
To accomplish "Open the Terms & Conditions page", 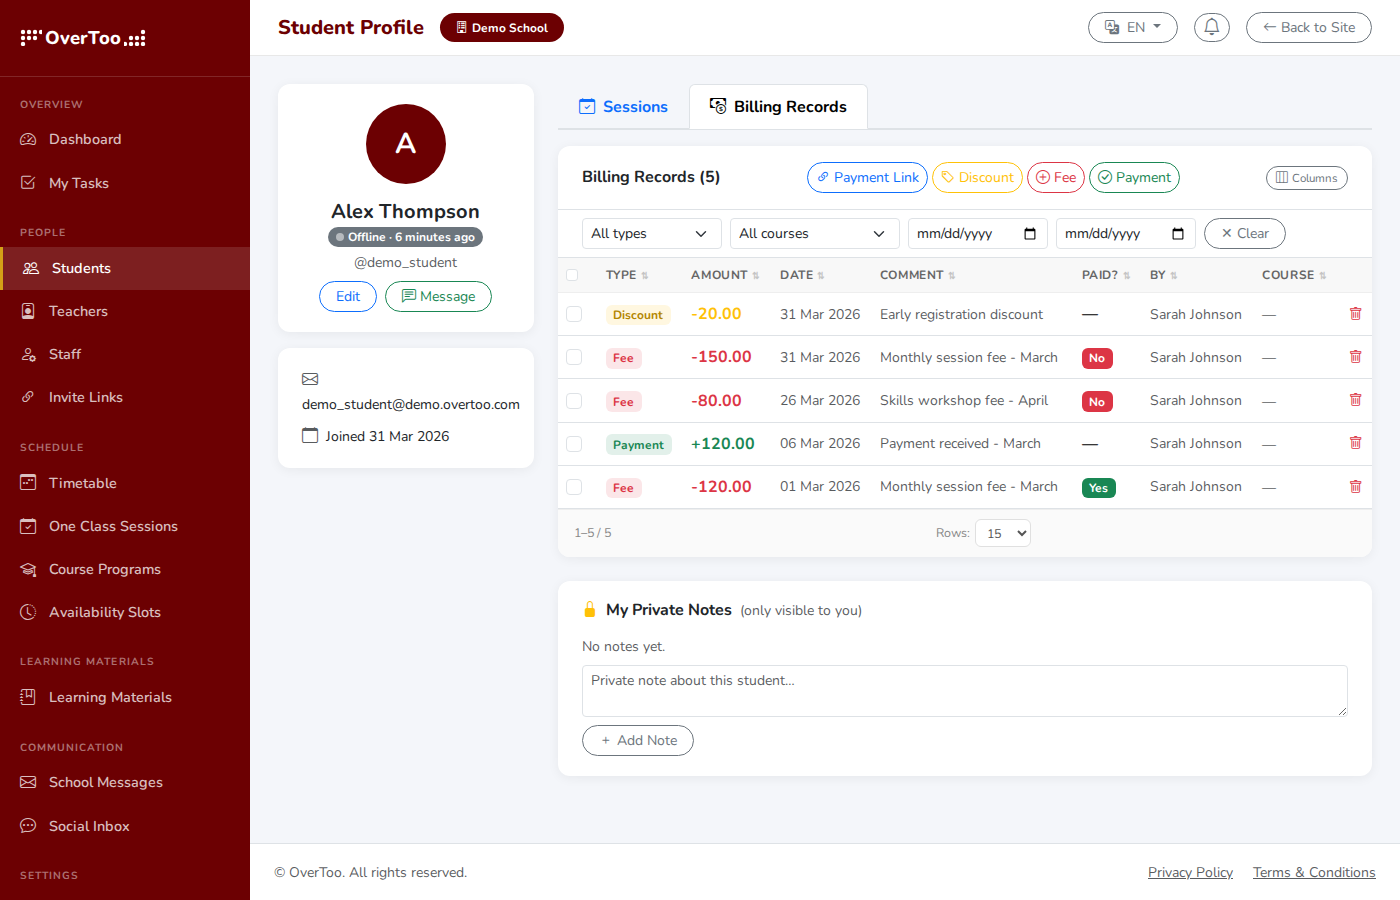I will click(1314, 871).
